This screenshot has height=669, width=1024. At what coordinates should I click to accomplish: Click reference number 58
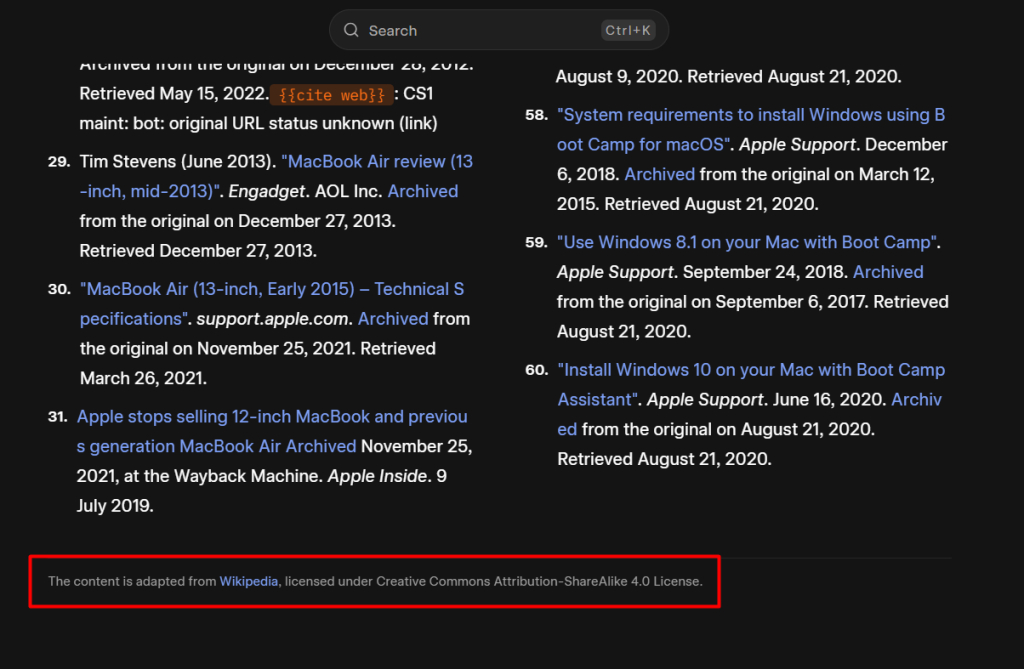[536, 115]
